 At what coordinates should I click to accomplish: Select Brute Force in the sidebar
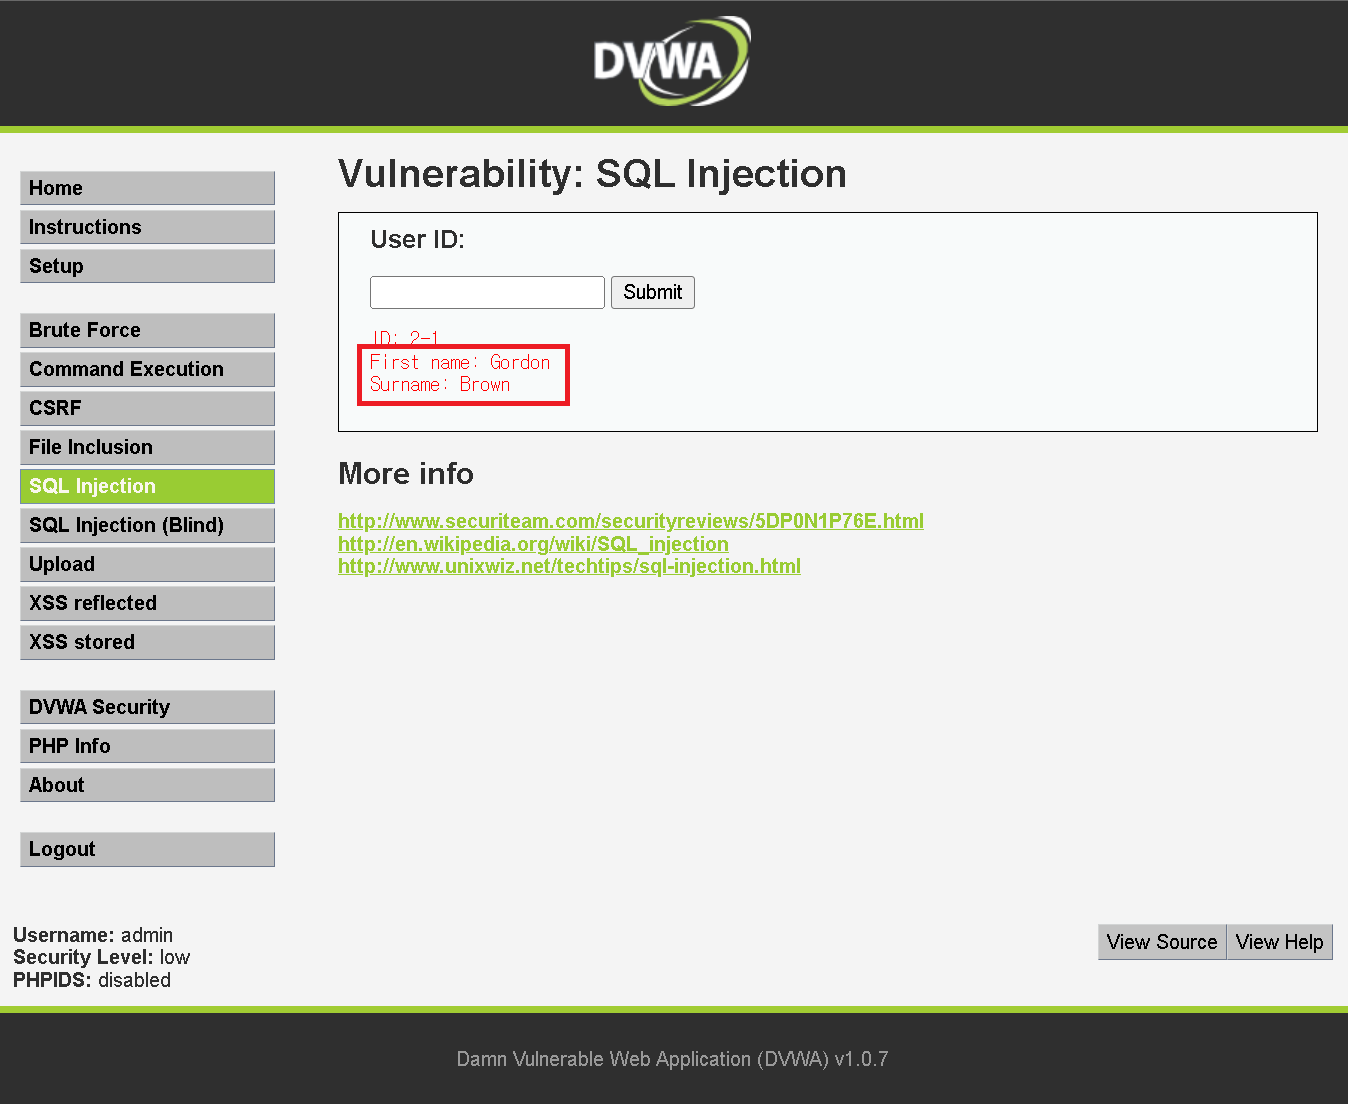[147, 330]
